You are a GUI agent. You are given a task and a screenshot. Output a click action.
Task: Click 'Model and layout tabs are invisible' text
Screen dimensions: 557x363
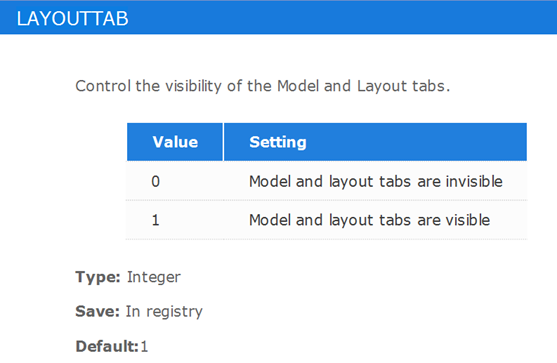(x=376, y=182)
